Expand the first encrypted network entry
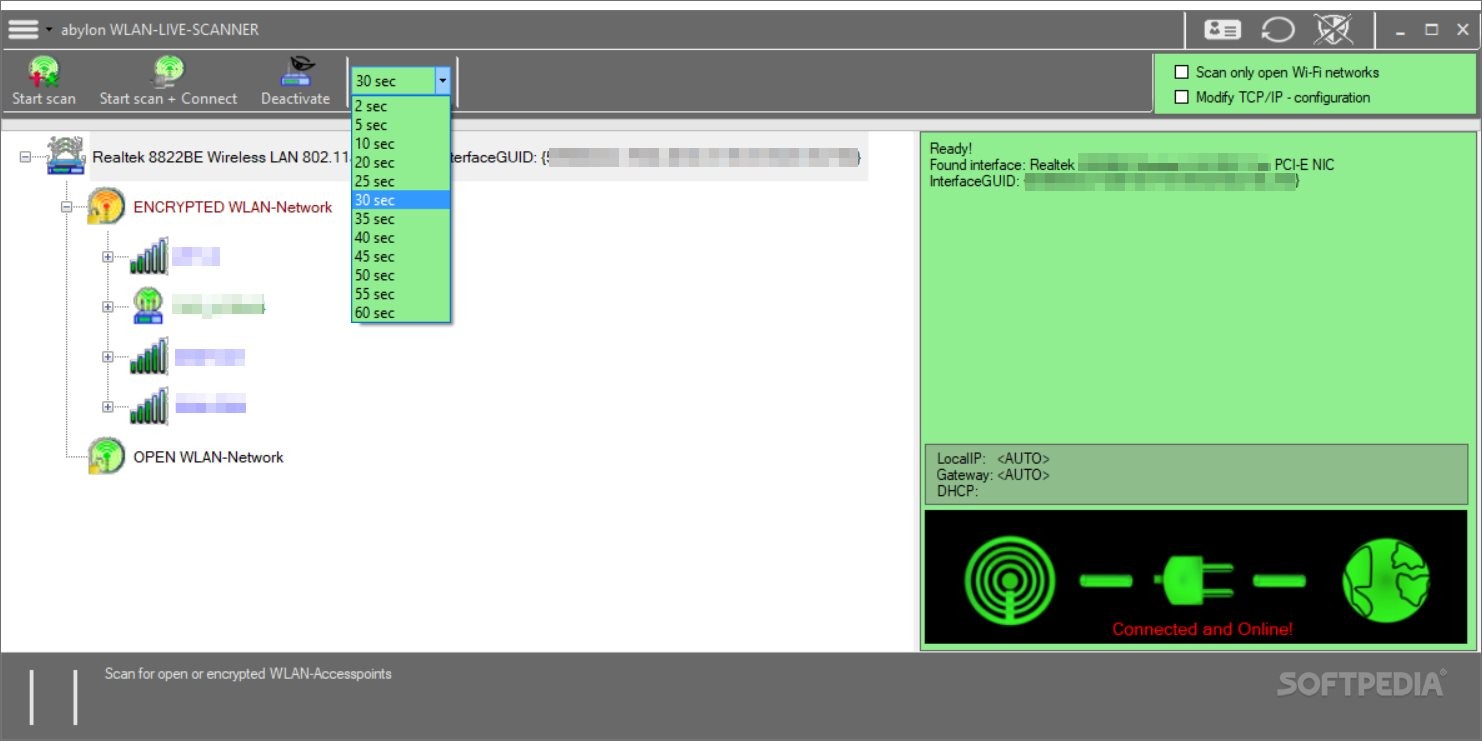This screenshot has height=741, width=1482. tap(108, 257)
